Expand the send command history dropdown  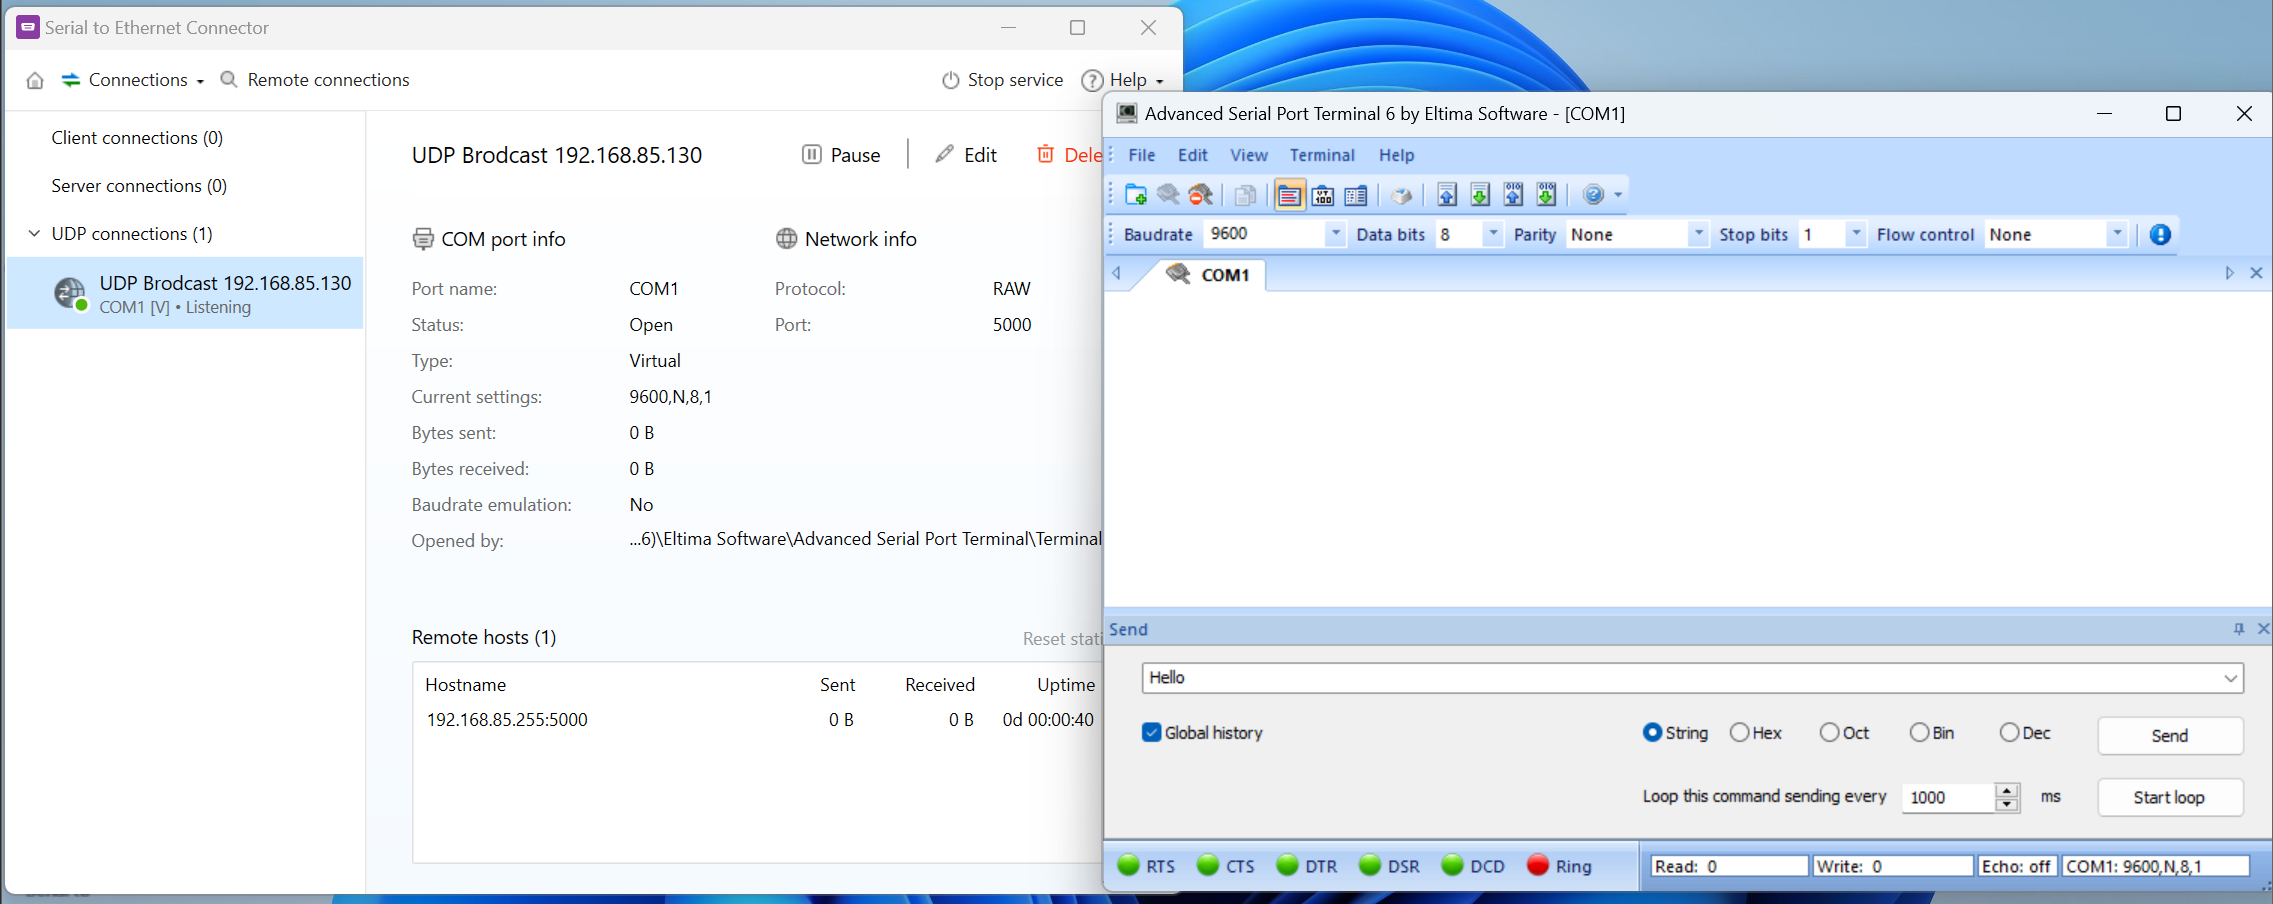click(x=2231, y=678)
